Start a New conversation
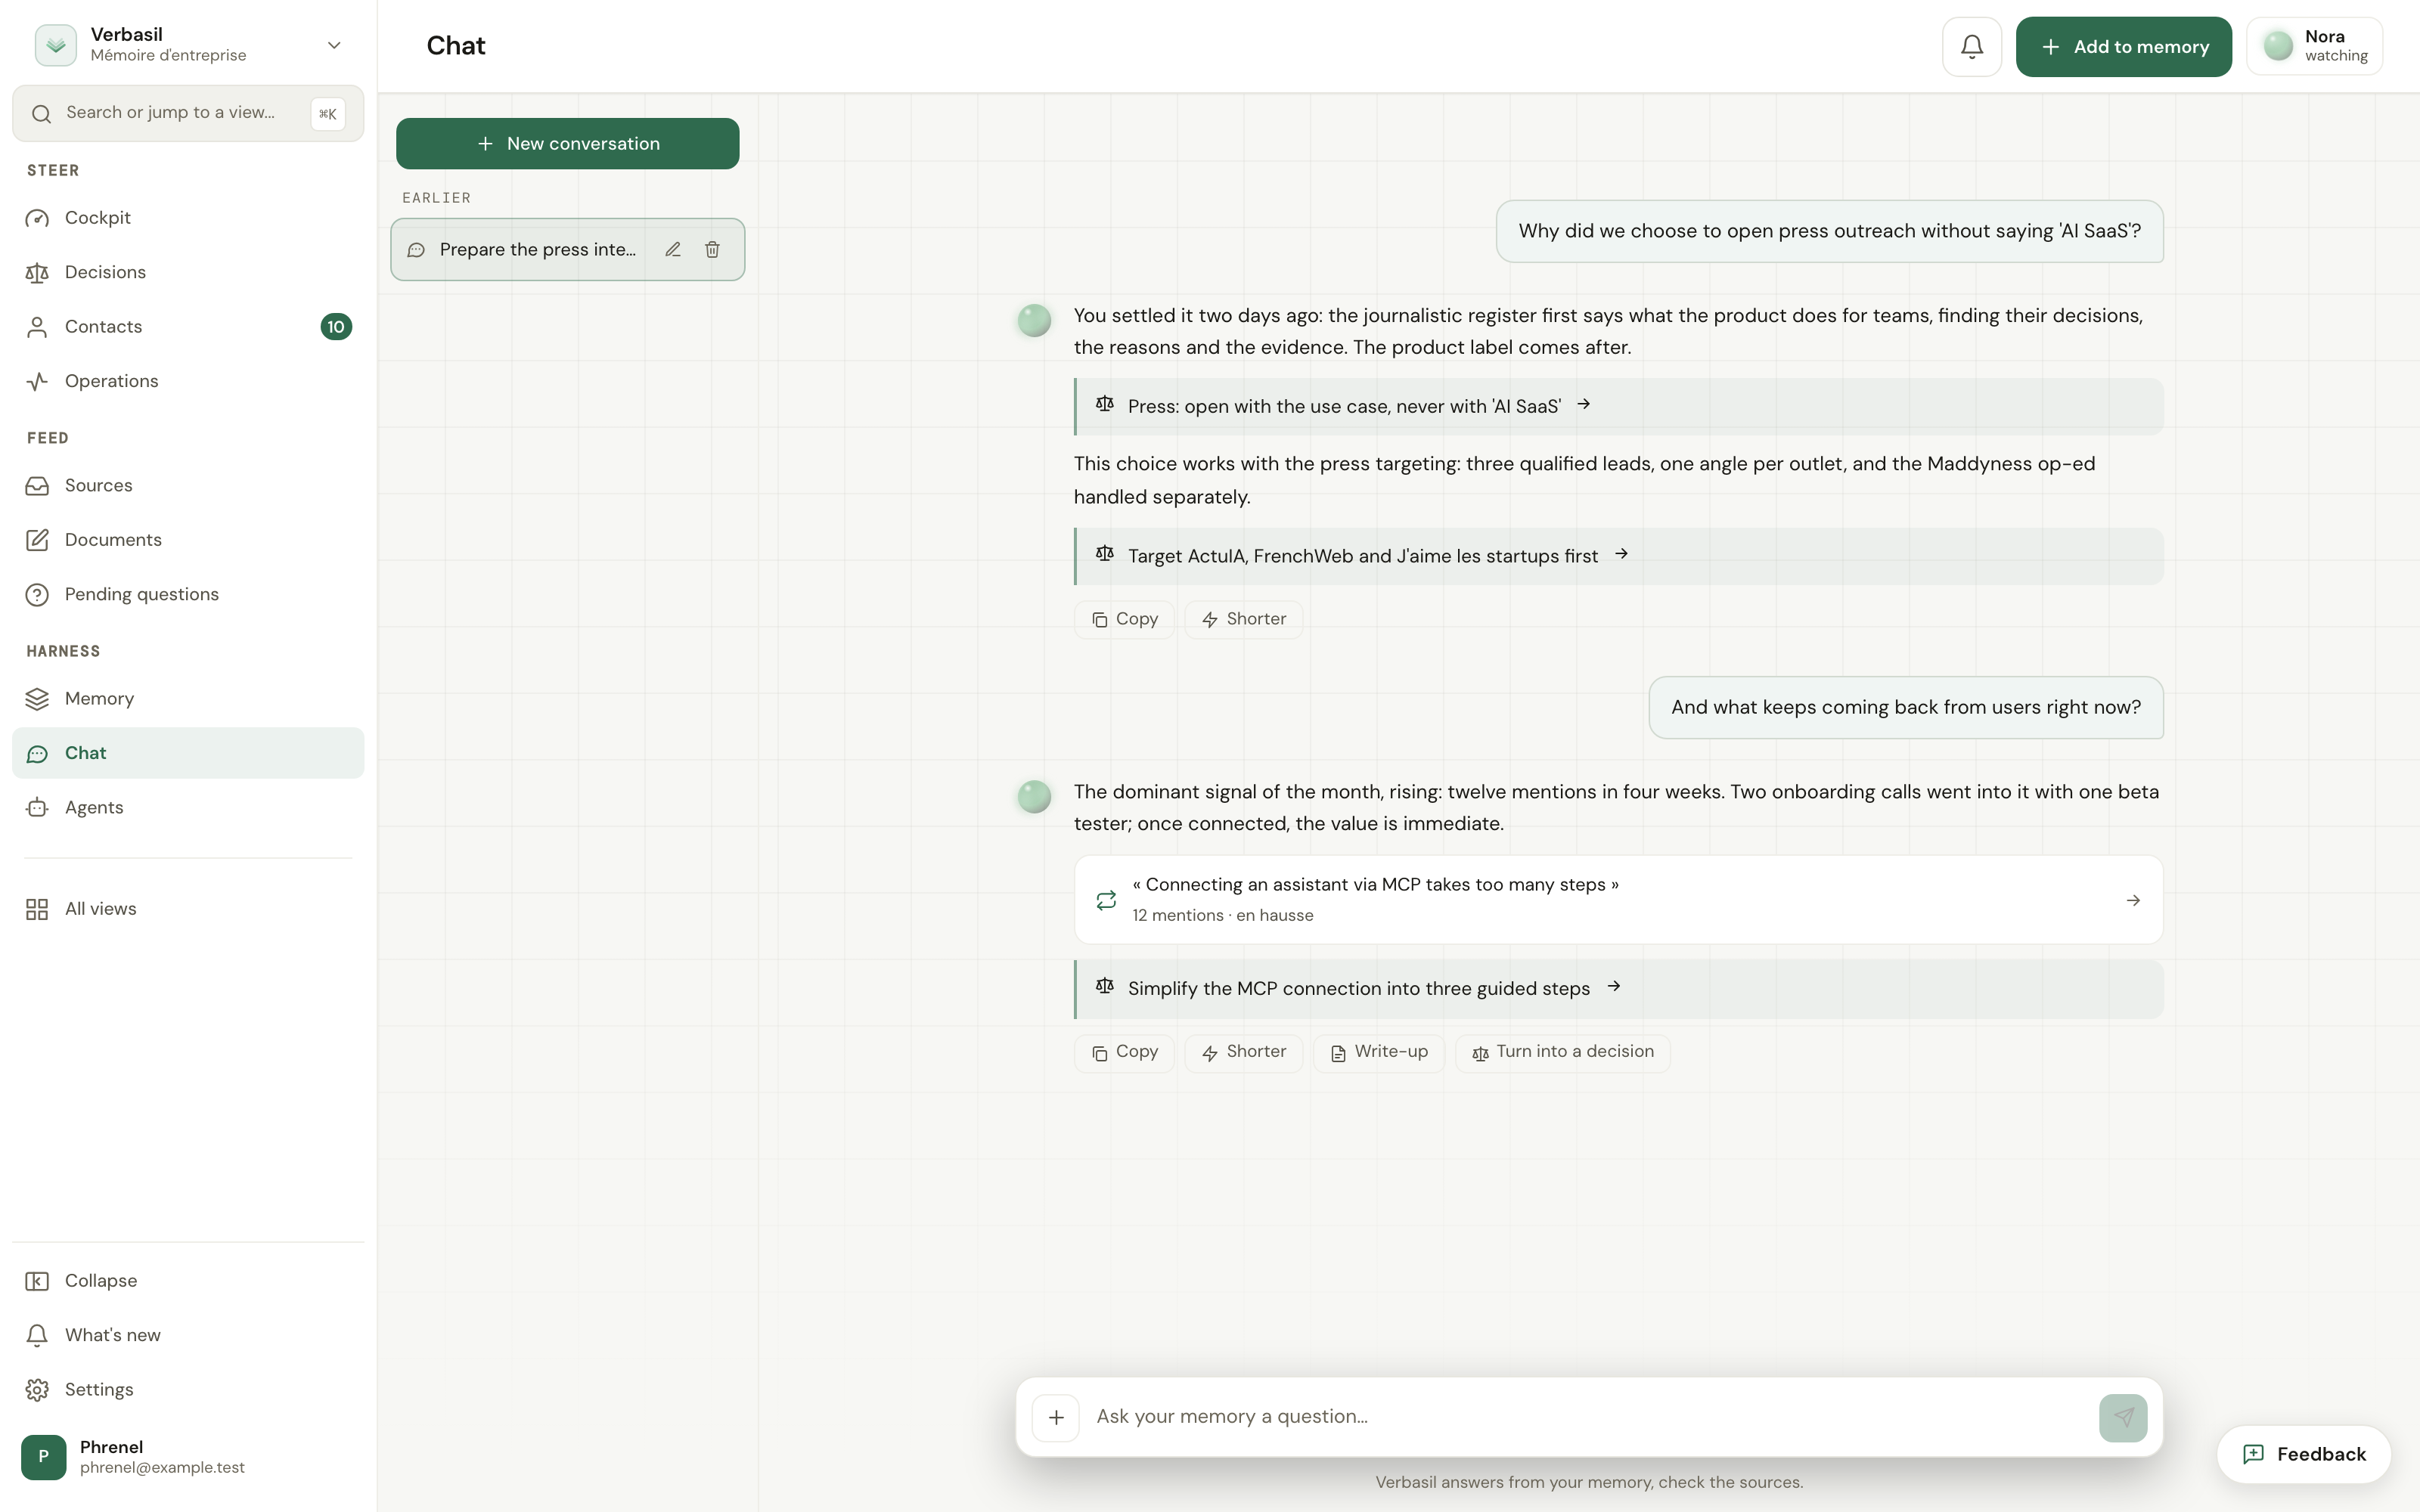Image resolution: width=2420 pixels, height=1512 pixels. click(x=567, y=144)
